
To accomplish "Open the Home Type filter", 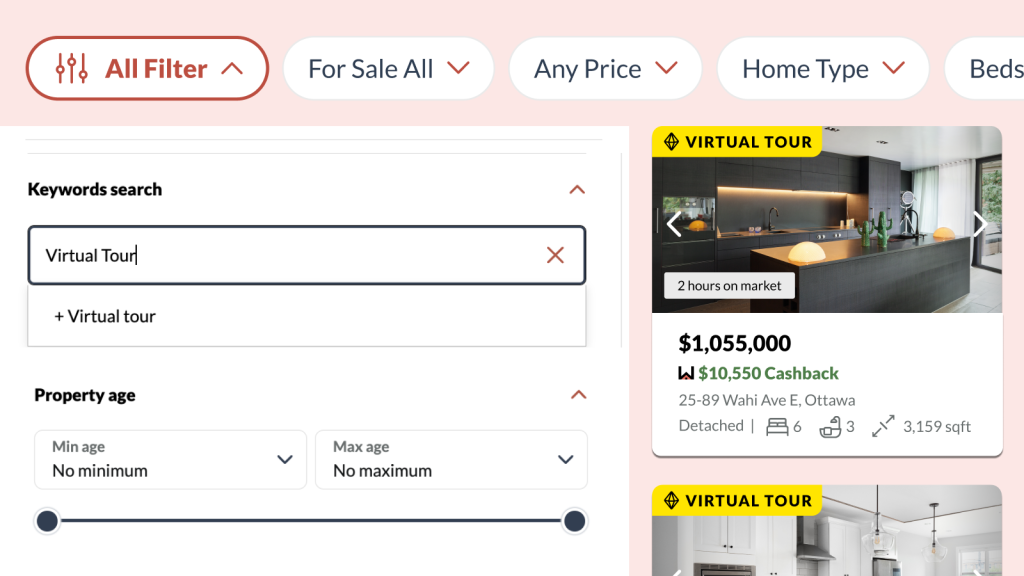I will (x=822, y=68).
